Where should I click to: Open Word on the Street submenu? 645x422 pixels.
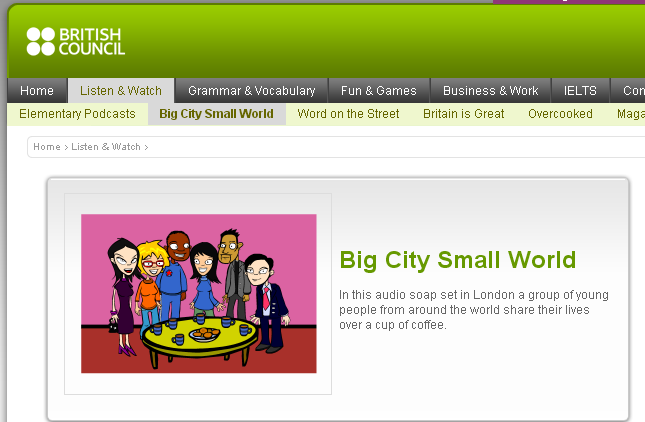[348, 114]
